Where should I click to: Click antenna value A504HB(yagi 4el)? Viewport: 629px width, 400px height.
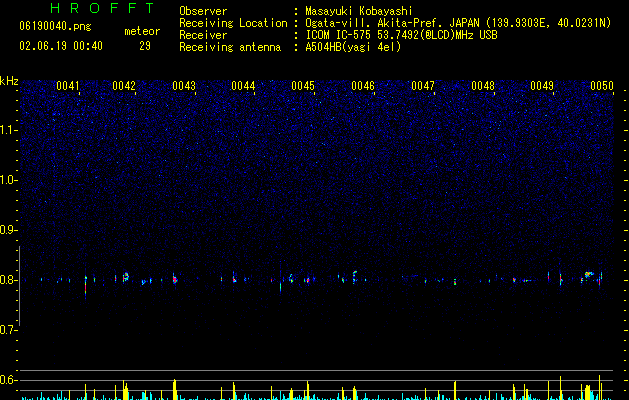coord(353,47)
